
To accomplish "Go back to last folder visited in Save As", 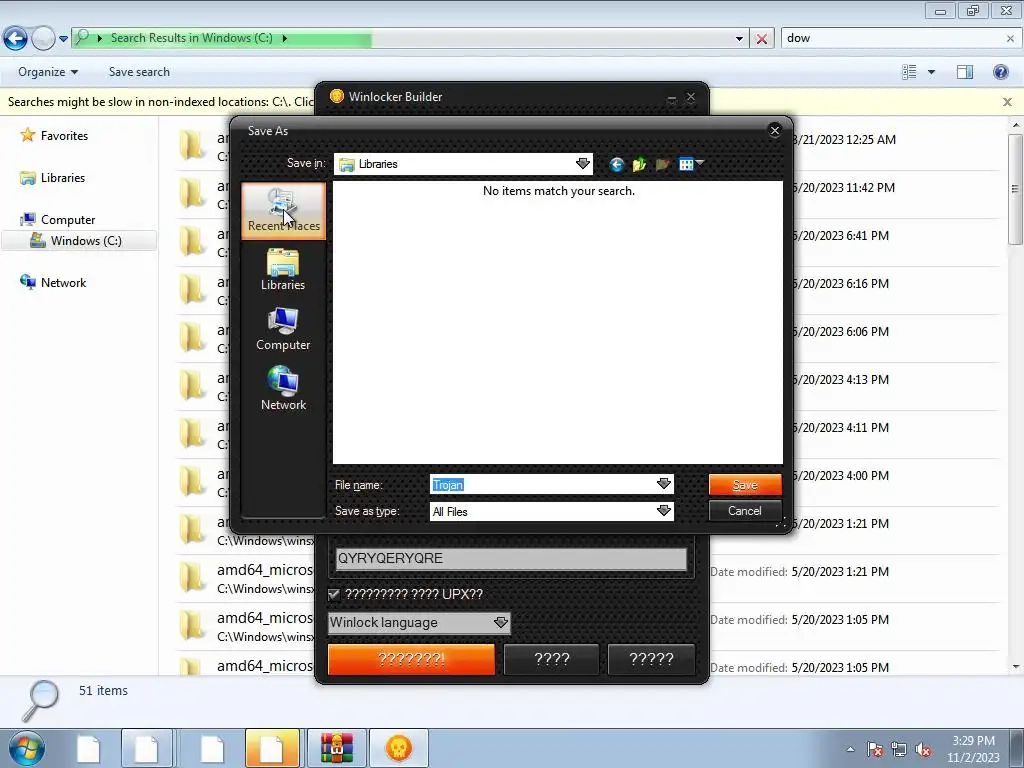I will pyautogui.click(x=616, y=165).
